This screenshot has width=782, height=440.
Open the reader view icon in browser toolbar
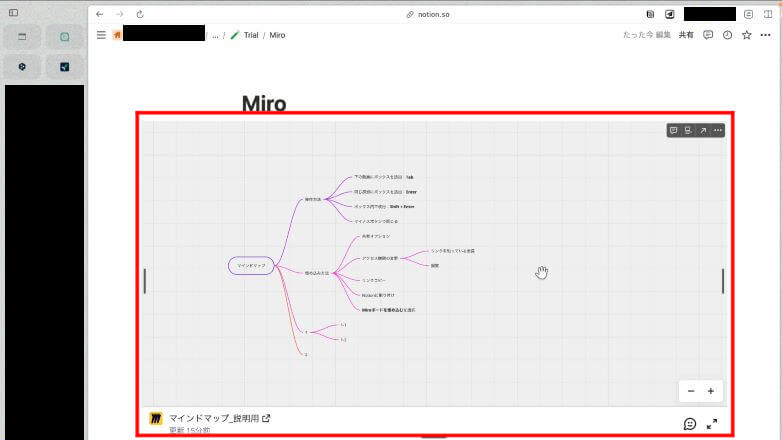click(749, 14)
